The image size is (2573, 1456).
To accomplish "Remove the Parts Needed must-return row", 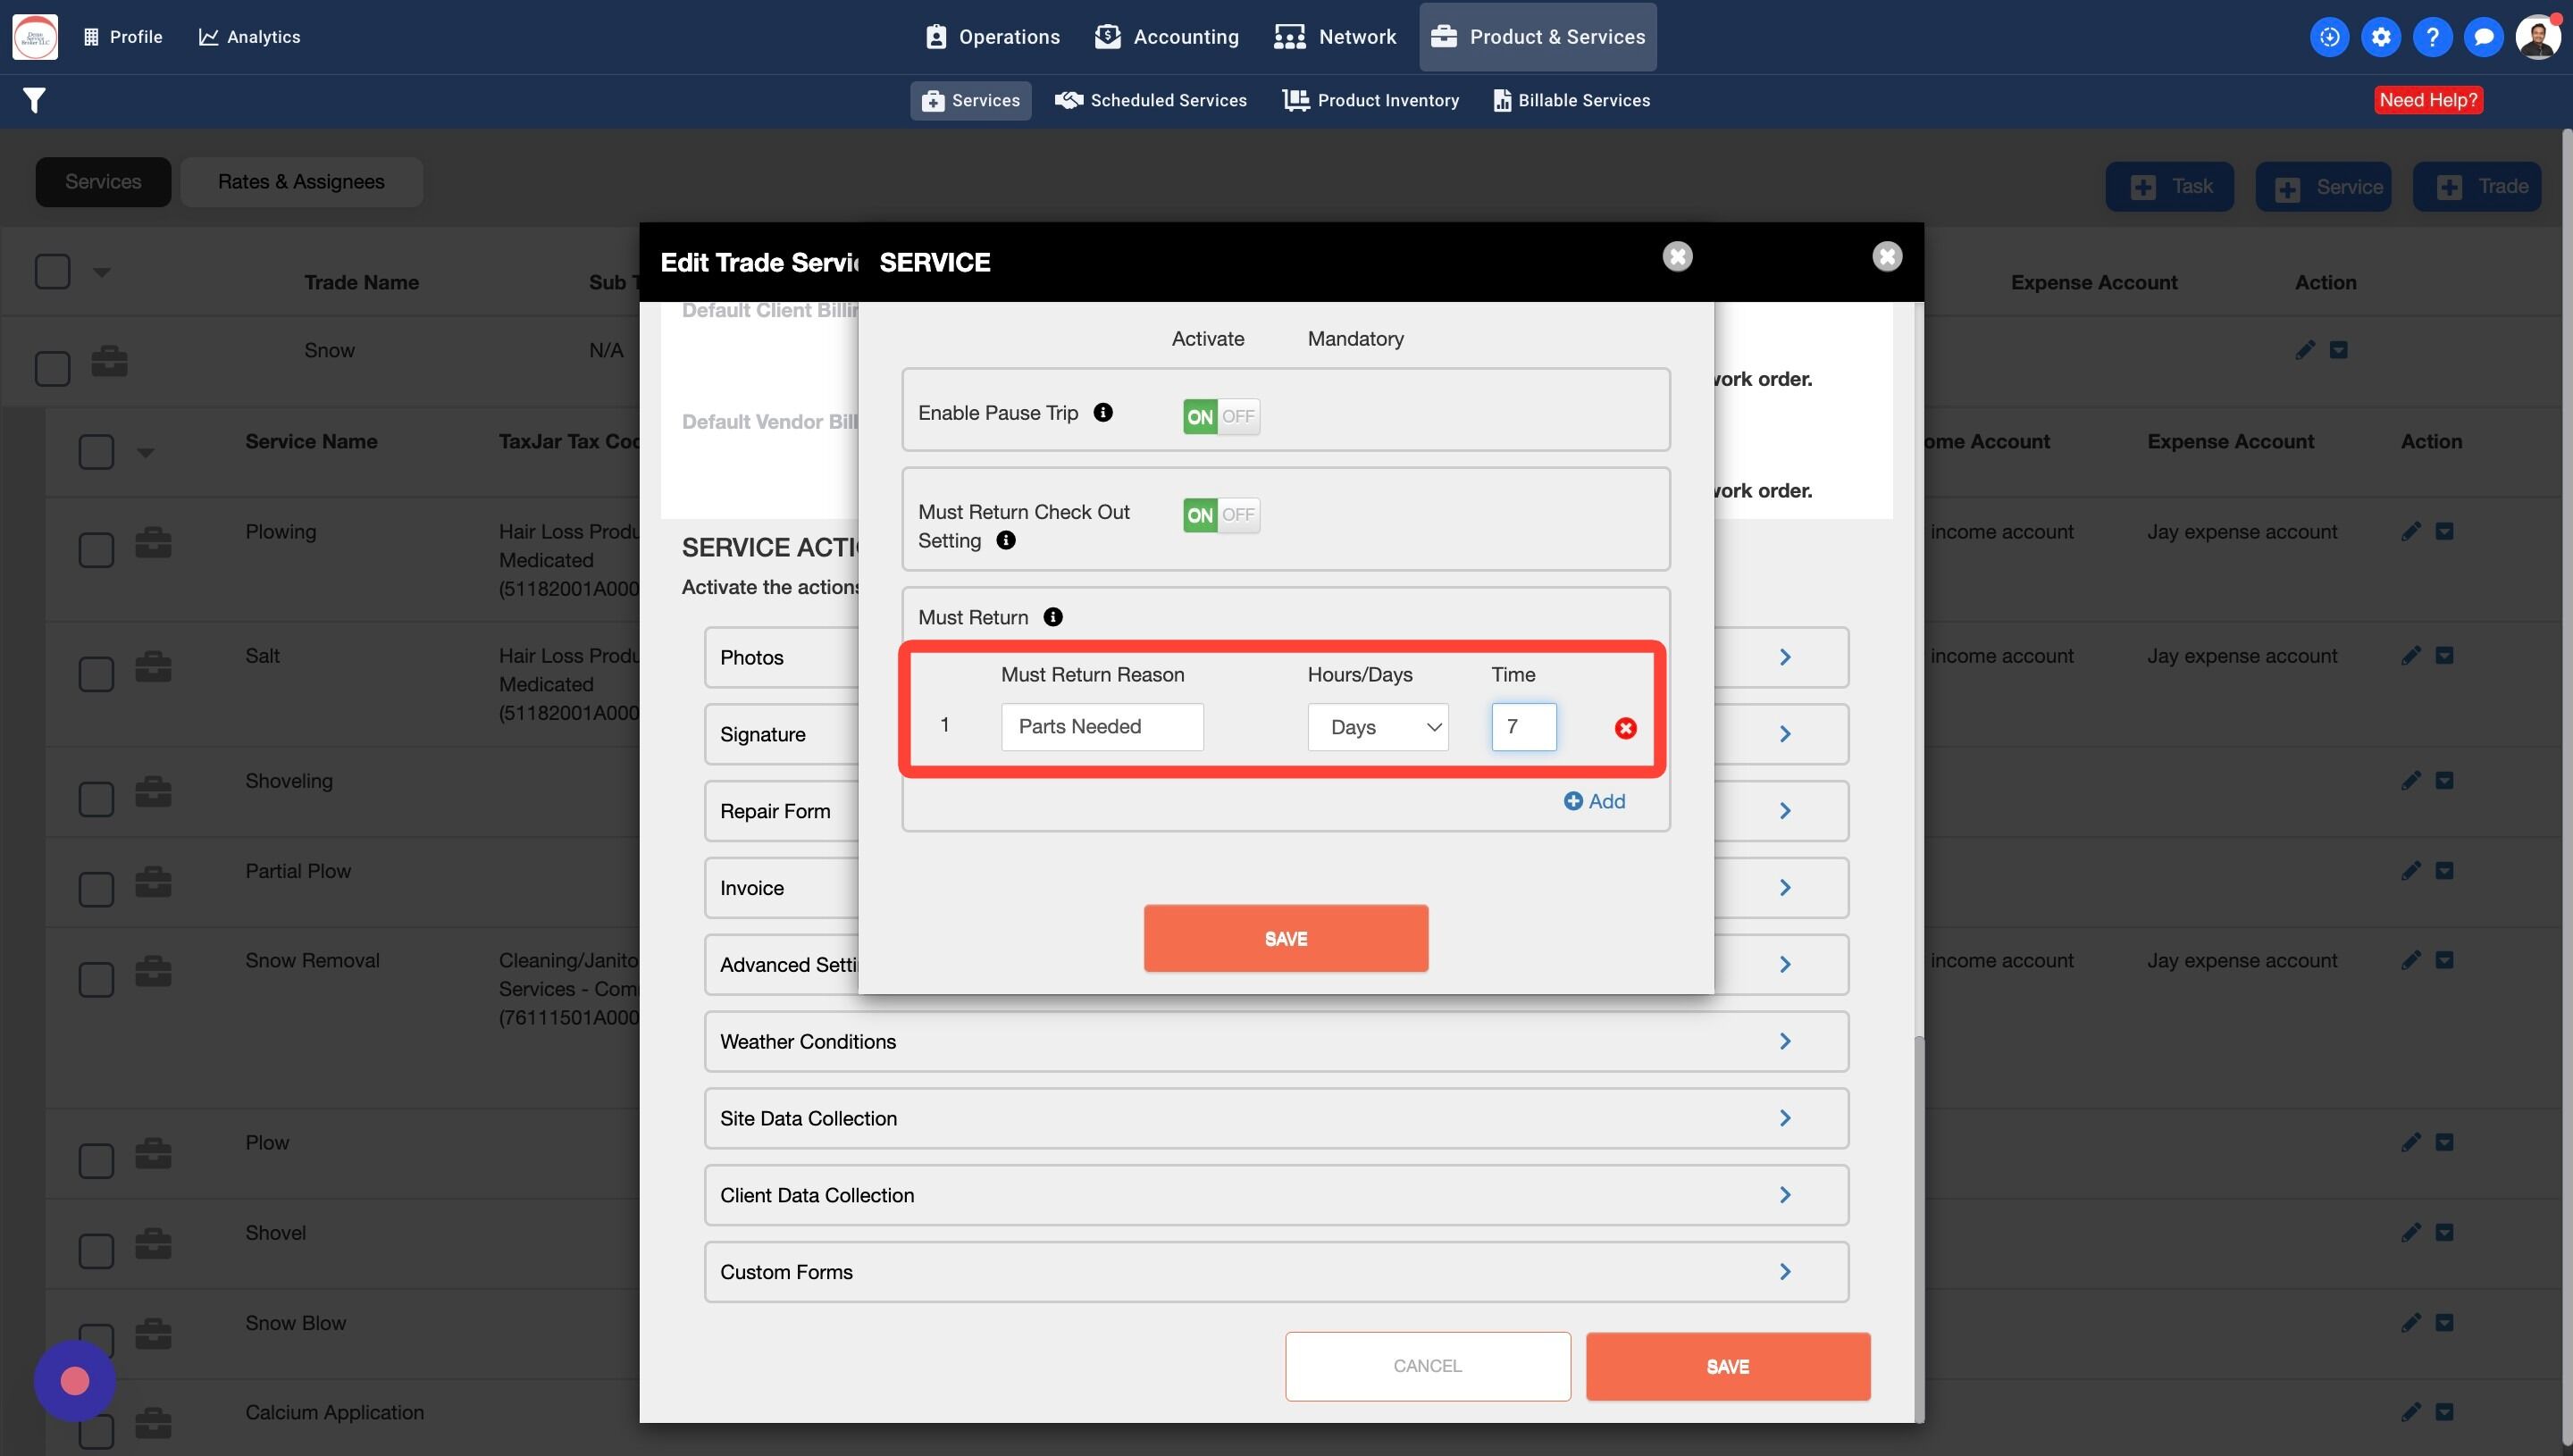I will pyautogui.click(x=1625, y=728).
